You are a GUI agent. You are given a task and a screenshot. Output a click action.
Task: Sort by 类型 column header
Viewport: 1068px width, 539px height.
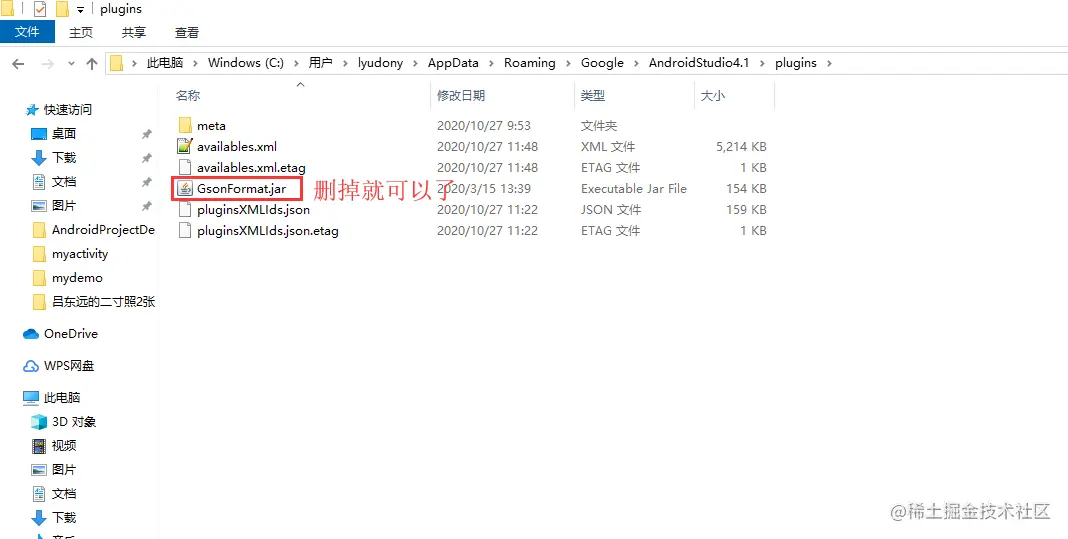[593, 96]
